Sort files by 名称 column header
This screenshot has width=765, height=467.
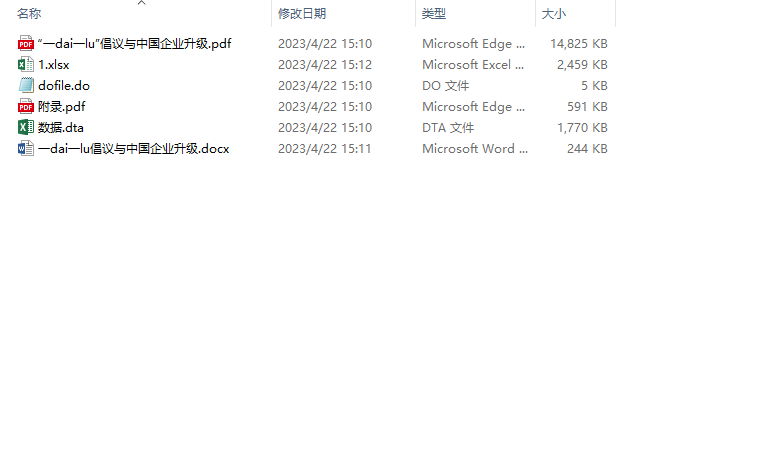(x=29, y=14)
